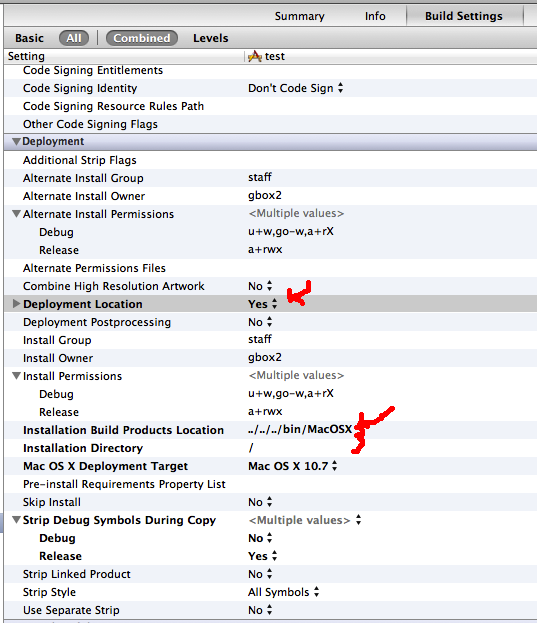Select the Build Settings tab

click(x=464, y=16)
